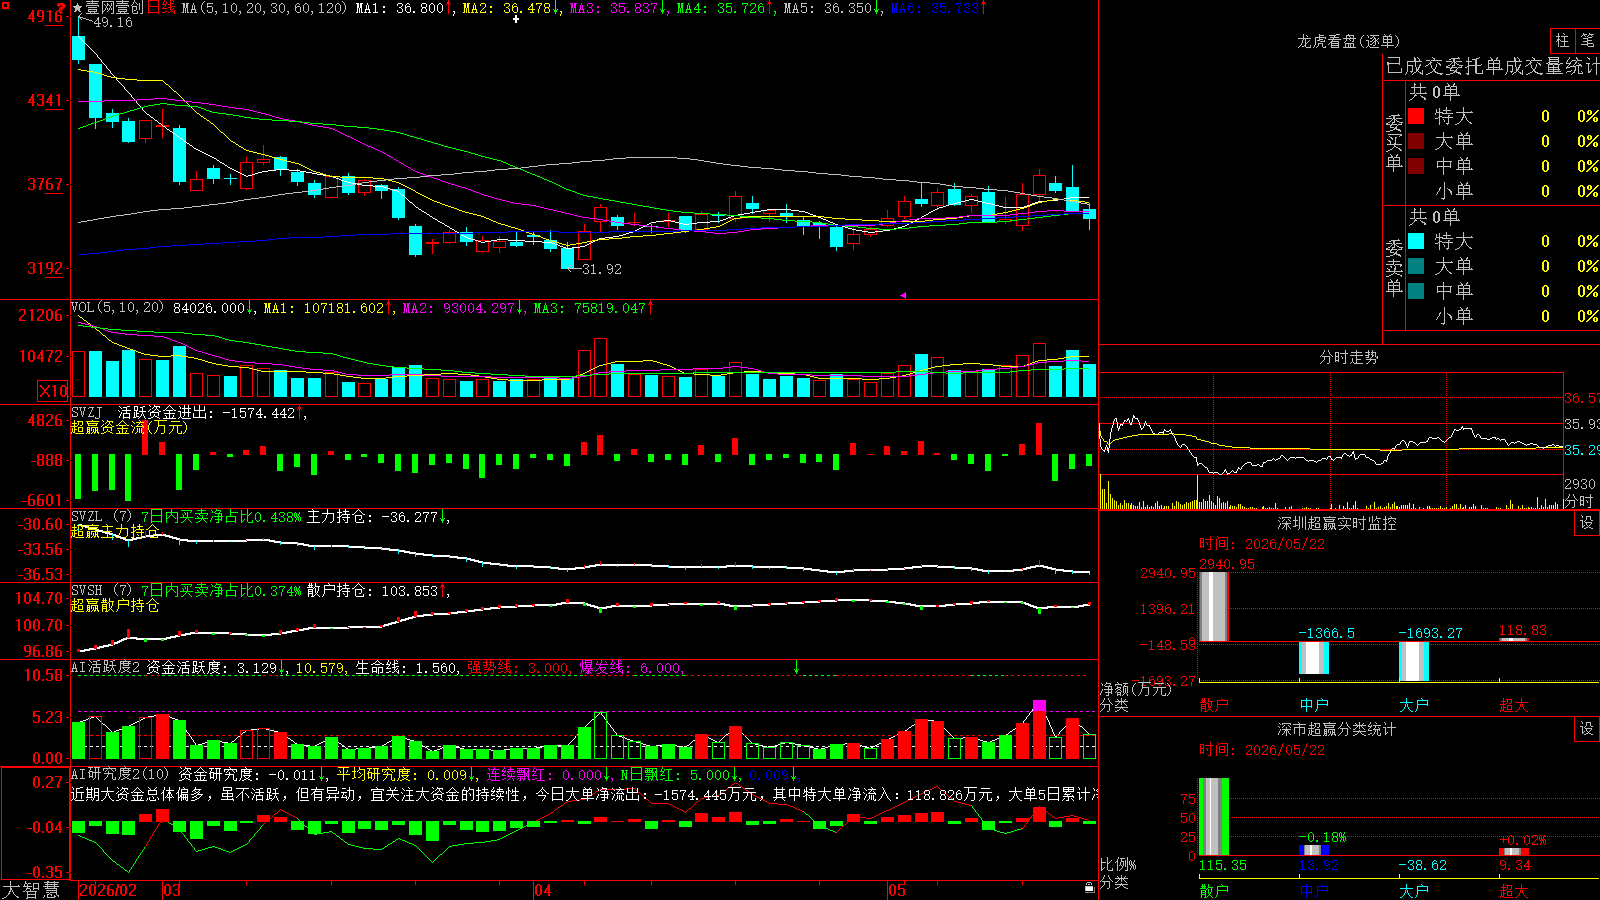
Task: Click the 超大 label under 深圳超赢实时监控
Action: [x=1514, y=705]
